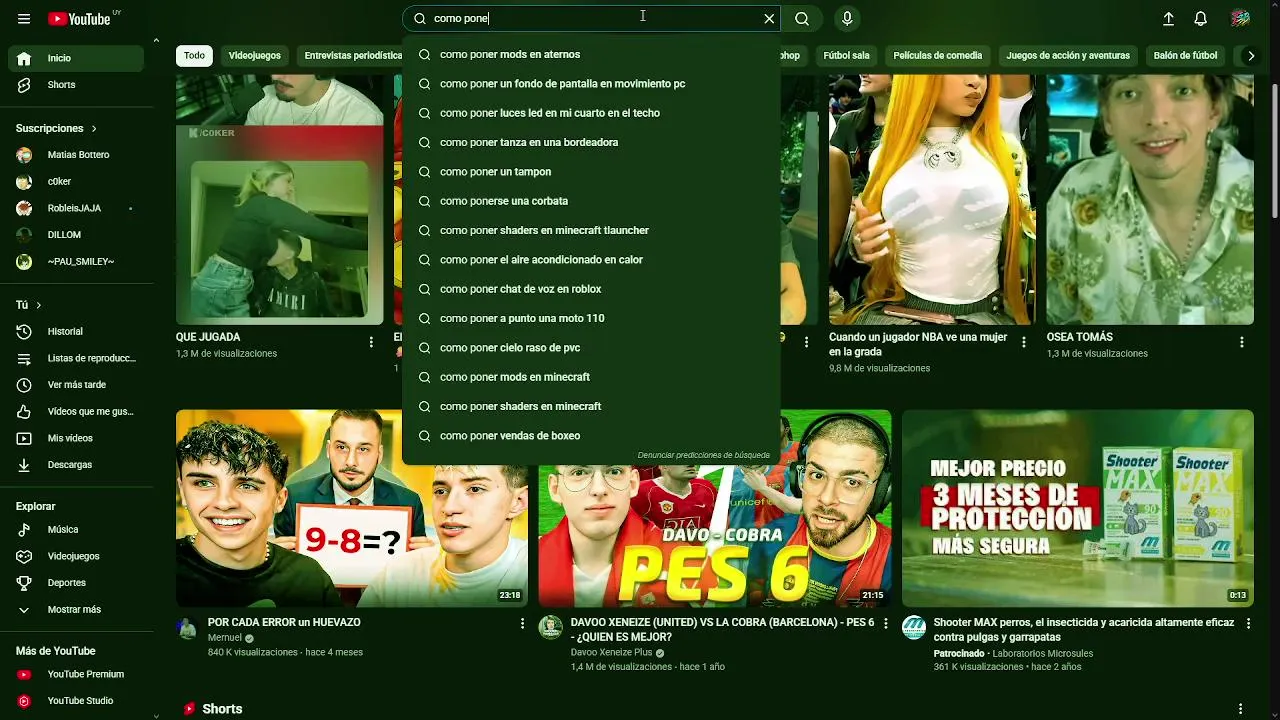The height and width of the screenshot is (720, 1280).
Task: Open c0ker subscription channel
Action: click(x=76, y=182)
